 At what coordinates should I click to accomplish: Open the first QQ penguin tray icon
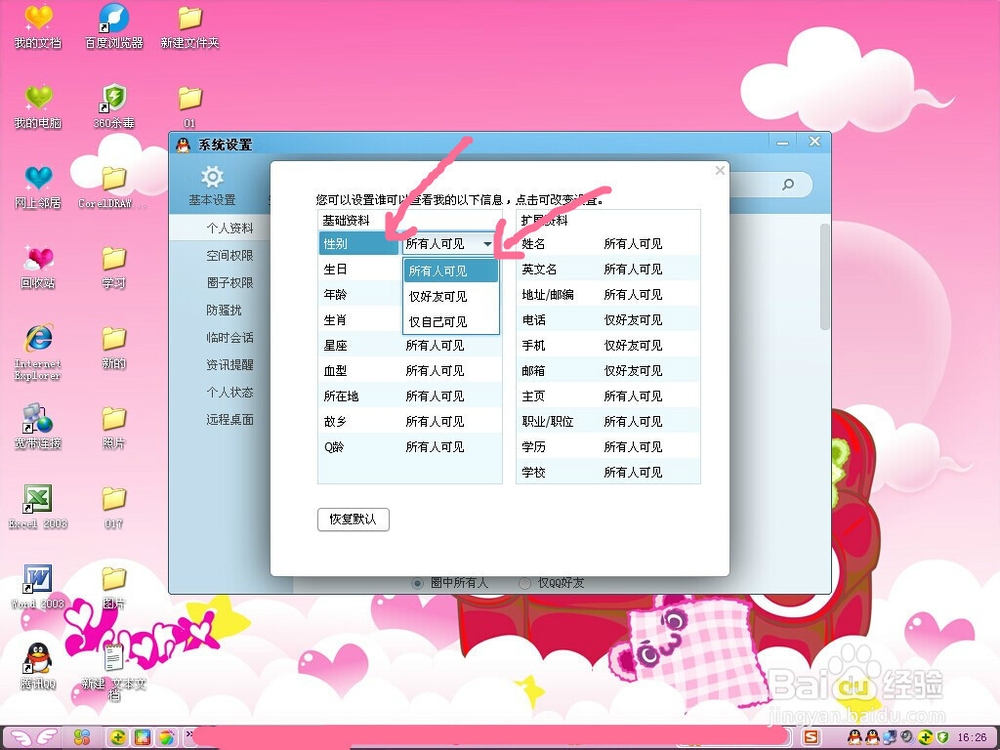coord(854,737)
